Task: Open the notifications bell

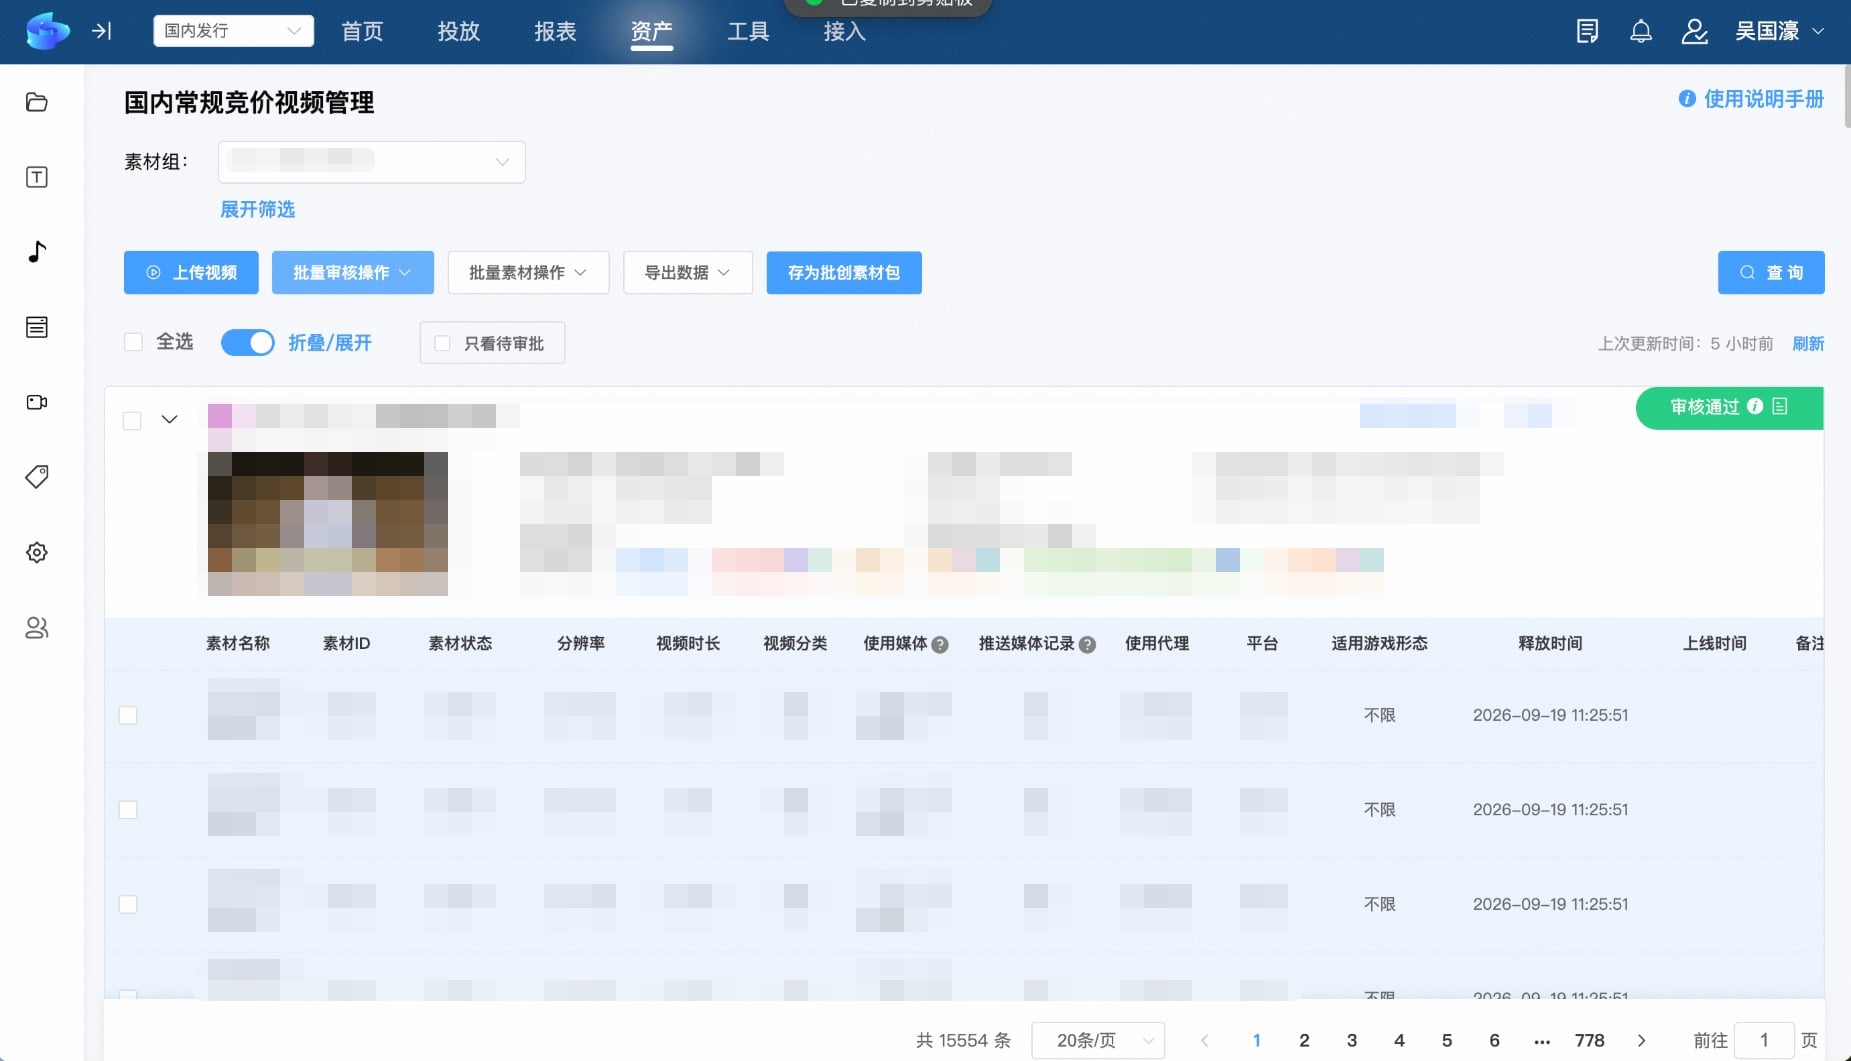Action: 1641,31
